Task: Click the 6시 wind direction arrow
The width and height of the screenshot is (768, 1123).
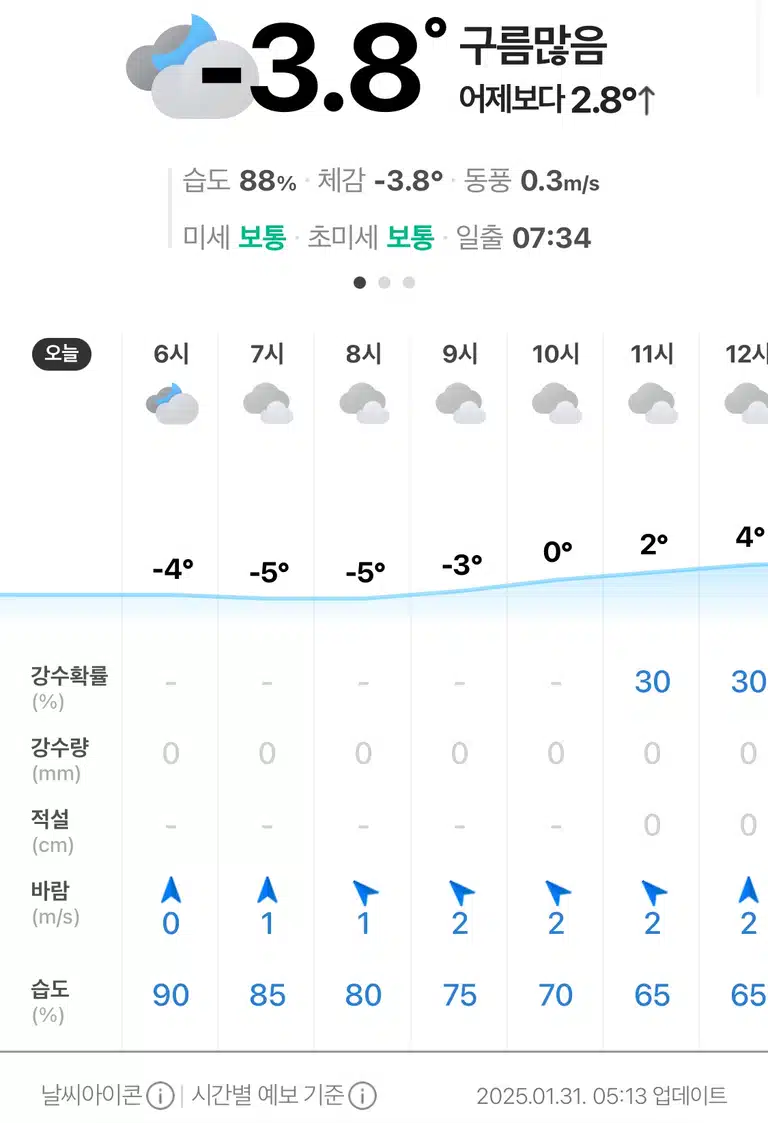Action: click(171, 890)
